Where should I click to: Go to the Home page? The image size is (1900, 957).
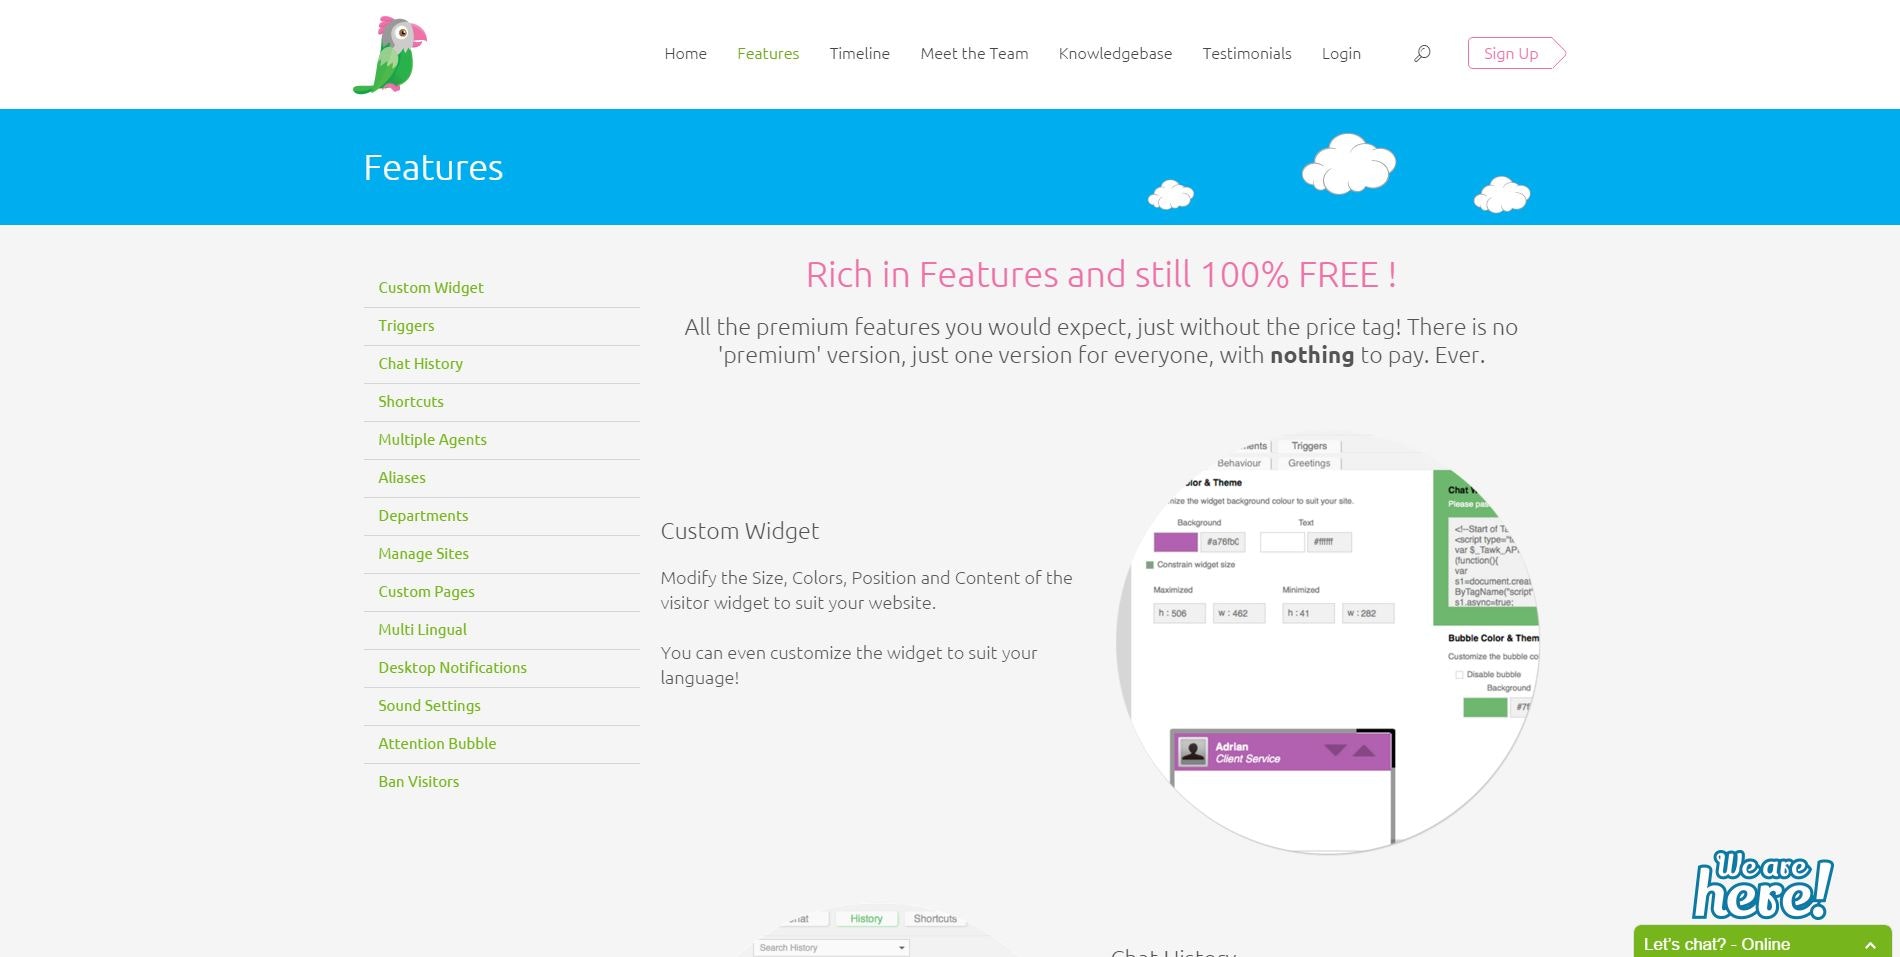point(685,53)
